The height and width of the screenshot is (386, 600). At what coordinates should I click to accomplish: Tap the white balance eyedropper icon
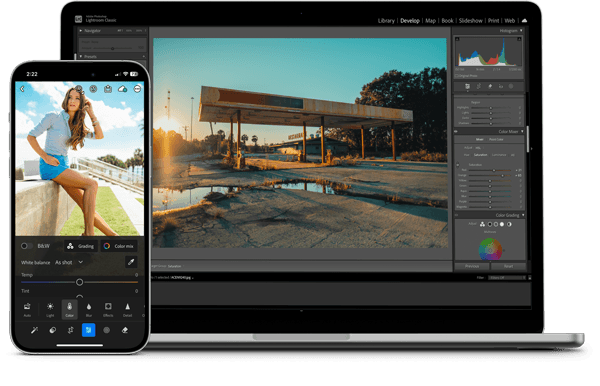click(131, 262)
